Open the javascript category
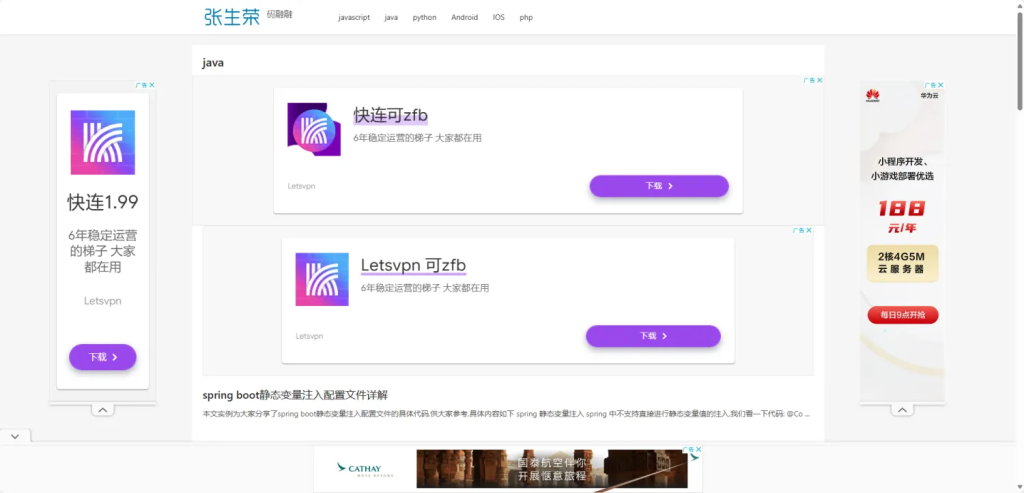Screen dimensions: 1024x493 tap(354, 18)
